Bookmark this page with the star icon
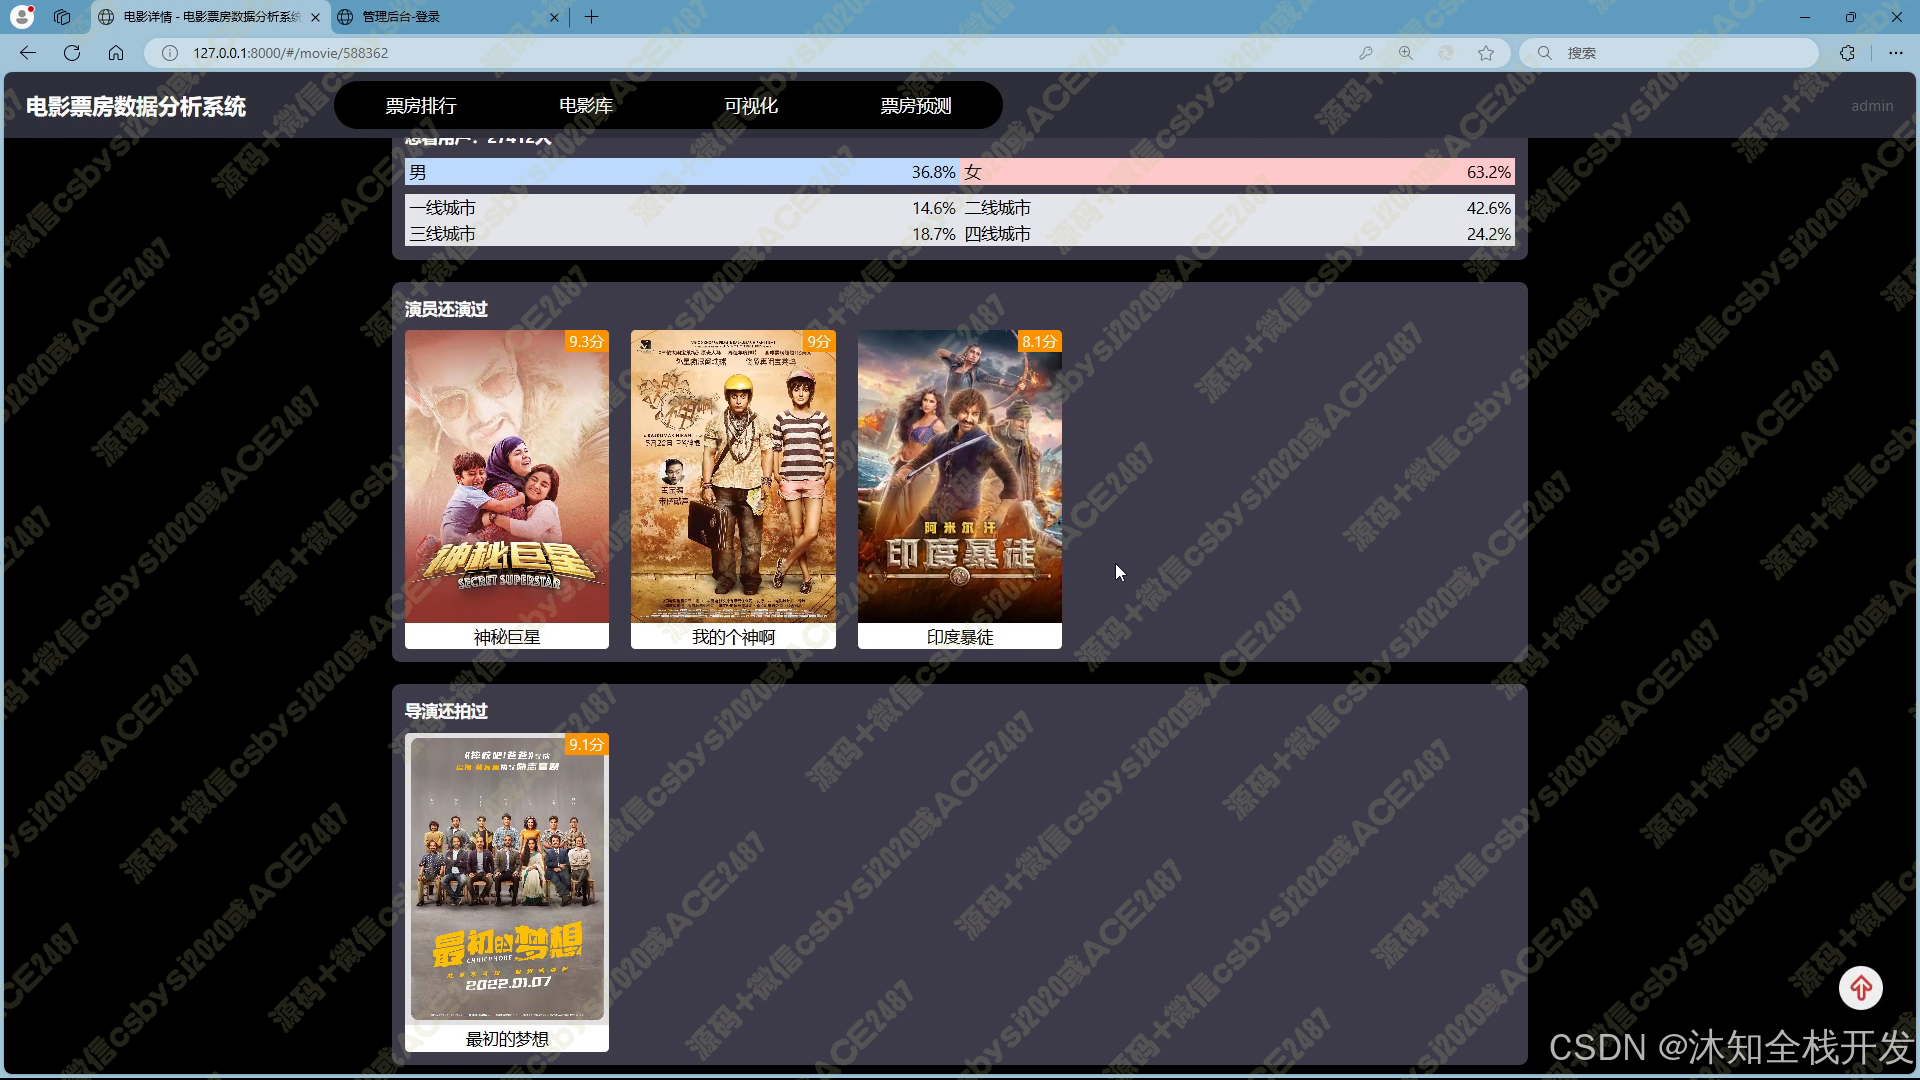This screenshot has width=1920, height=1080. click(1486, 53)
